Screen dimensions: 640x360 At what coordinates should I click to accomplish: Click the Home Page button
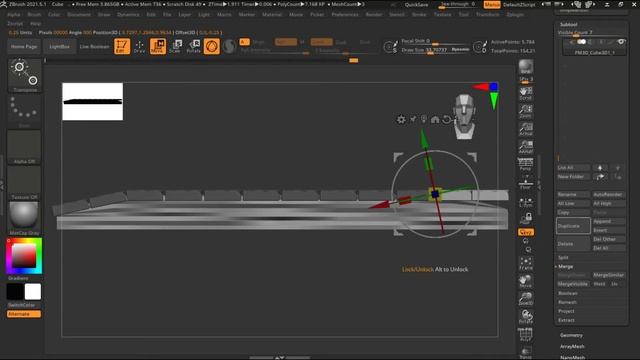tap(24, 47)
